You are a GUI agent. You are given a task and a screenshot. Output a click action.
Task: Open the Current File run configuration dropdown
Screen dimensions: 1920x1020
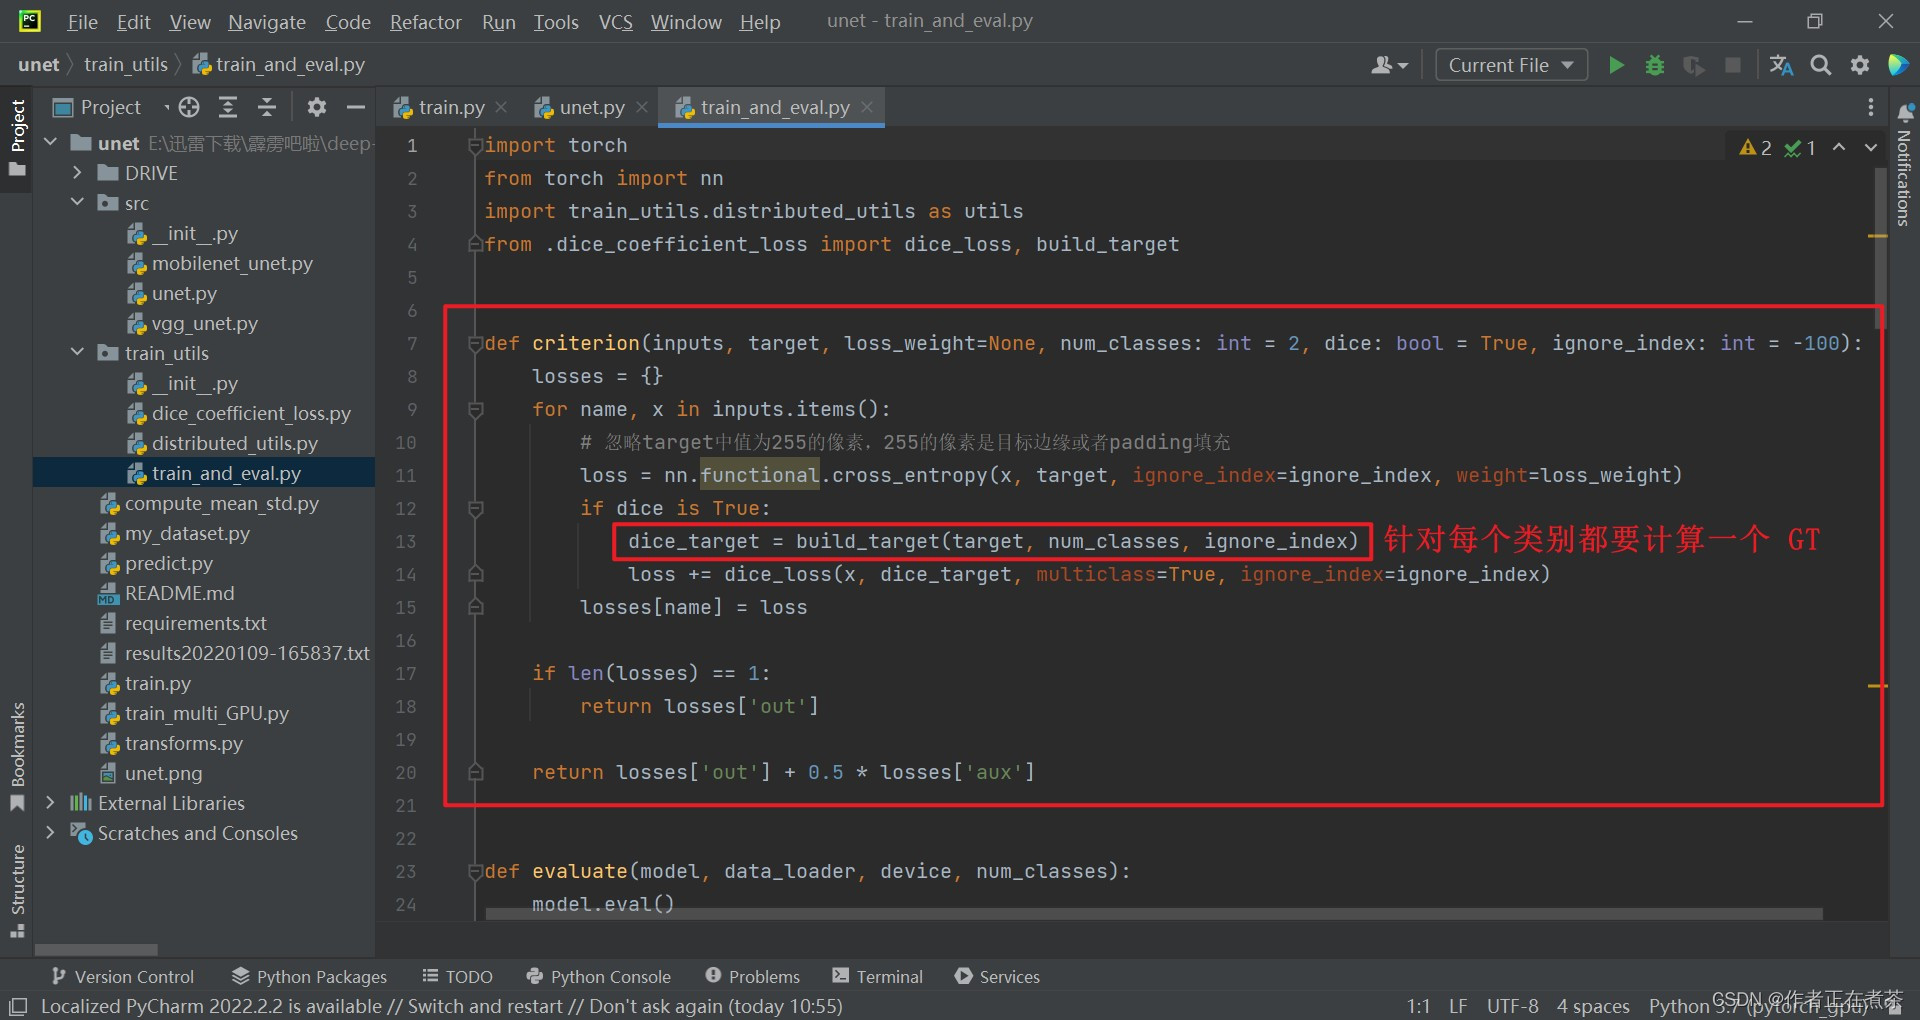[x=1510, y=64]
